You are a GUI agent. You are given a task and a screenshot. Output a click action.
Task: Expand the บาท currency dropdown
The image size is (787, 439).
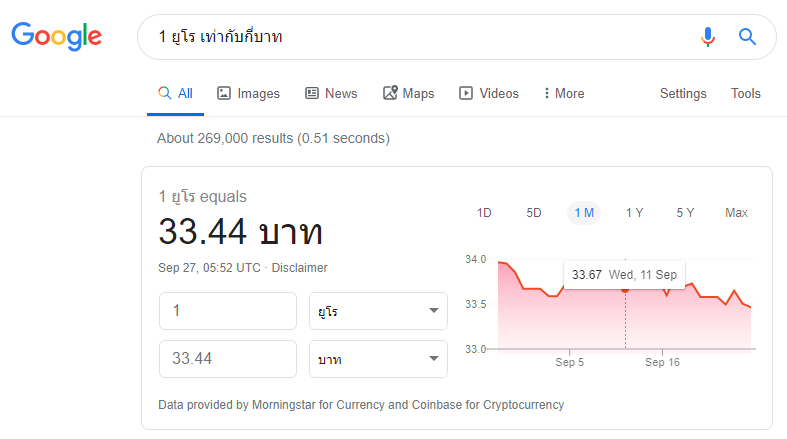[x=377, y=359]
